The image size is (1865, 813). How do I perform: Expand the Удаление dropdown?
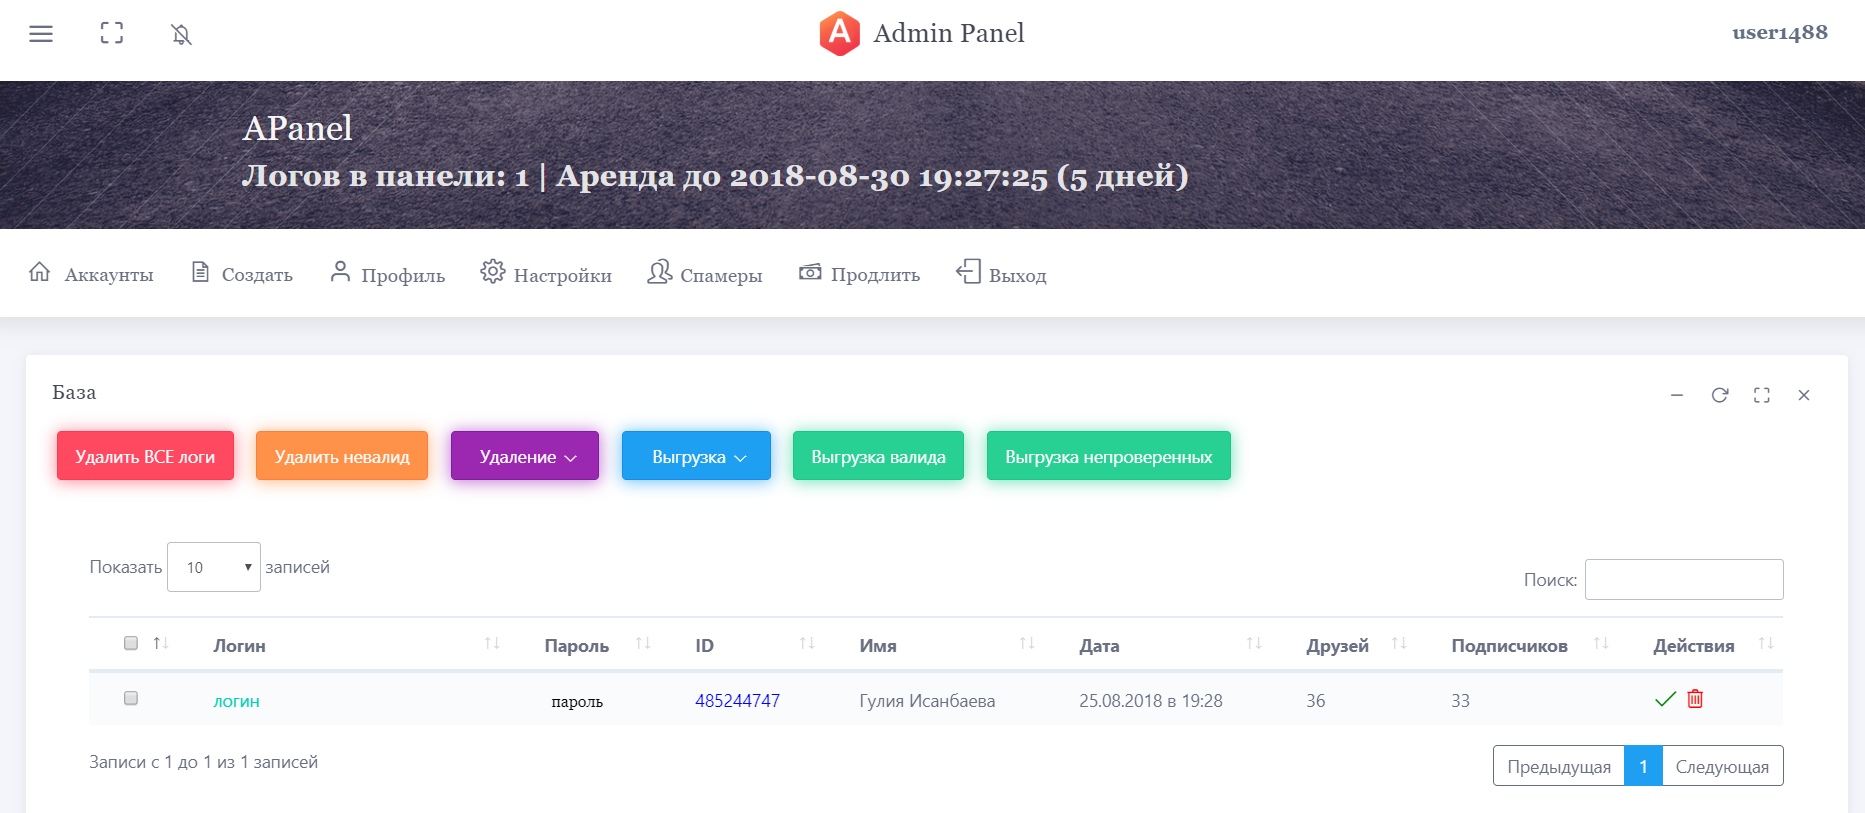pos(525,456)
